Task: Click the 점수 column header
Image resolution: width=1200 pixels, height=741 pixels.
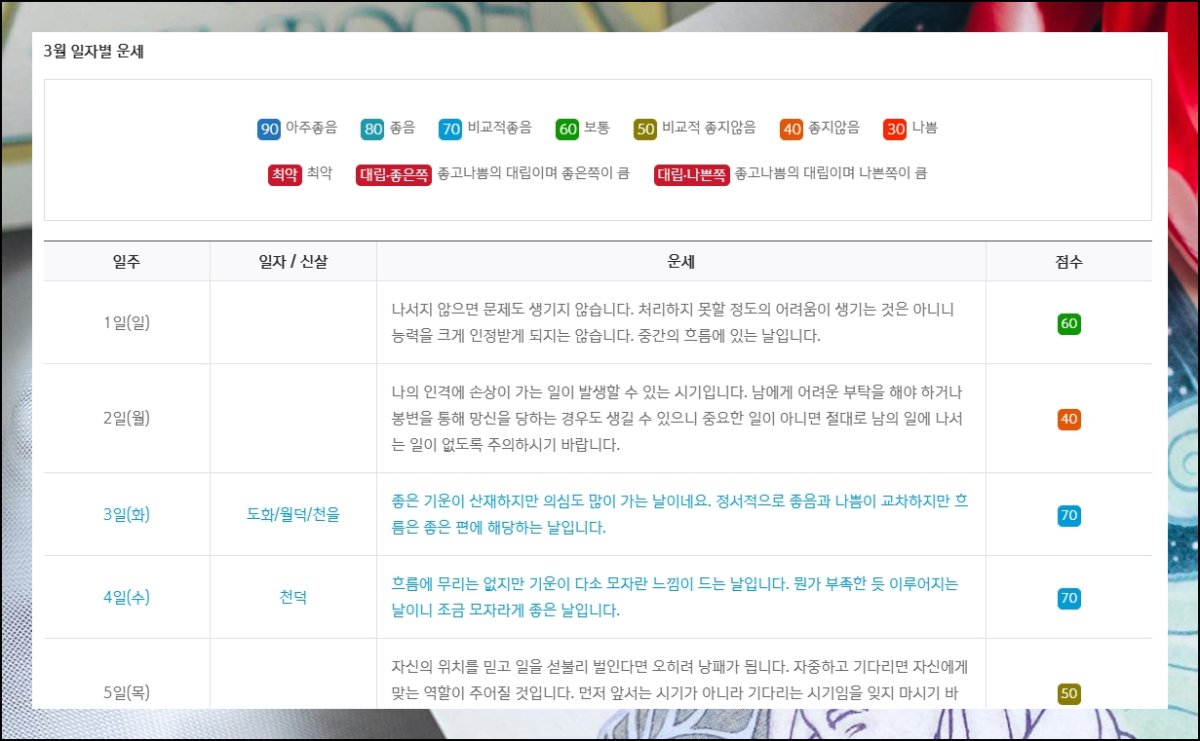Action: [x=1069, y=262]
